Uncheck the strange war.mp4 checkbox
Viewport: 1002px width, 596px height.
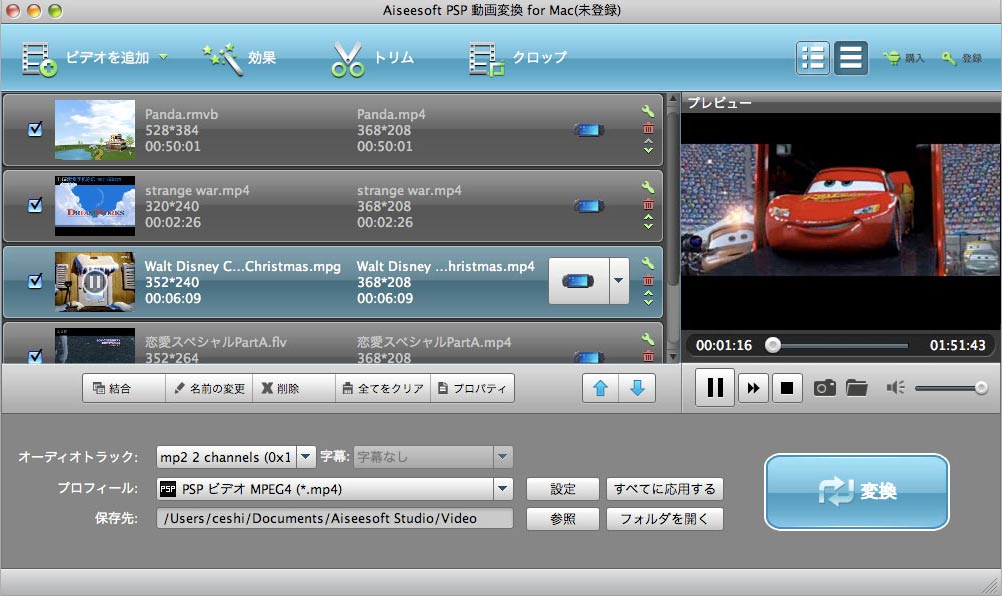35,205
